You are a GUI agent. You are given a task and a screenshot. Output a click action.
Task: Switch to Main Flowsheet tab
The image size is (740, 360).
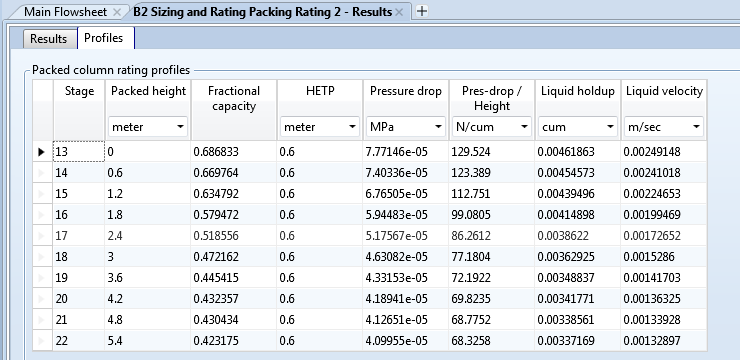pyautogui.click(x=65, y=12)
